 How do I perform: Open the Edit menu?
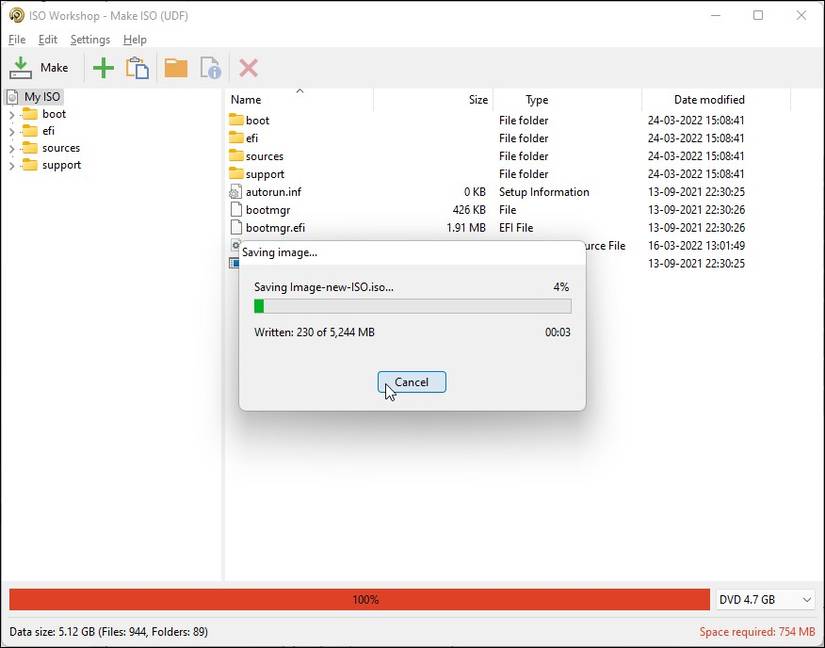tap(46, 39)
